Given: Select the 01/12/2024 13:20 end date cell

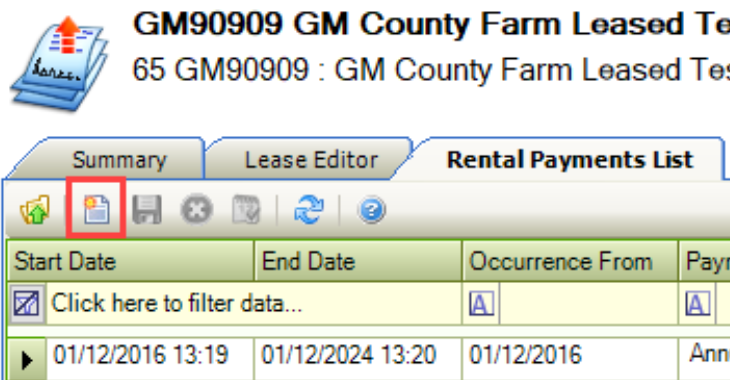Looking at the screenshot, I should (x=358, y=355).
